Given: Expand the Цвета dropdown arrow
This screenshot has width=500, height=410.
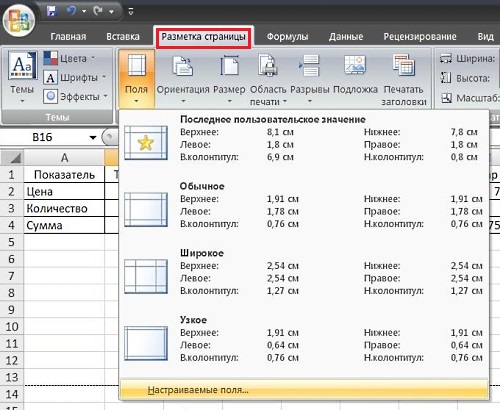Looking at the screenshot, I should point(93,58).
